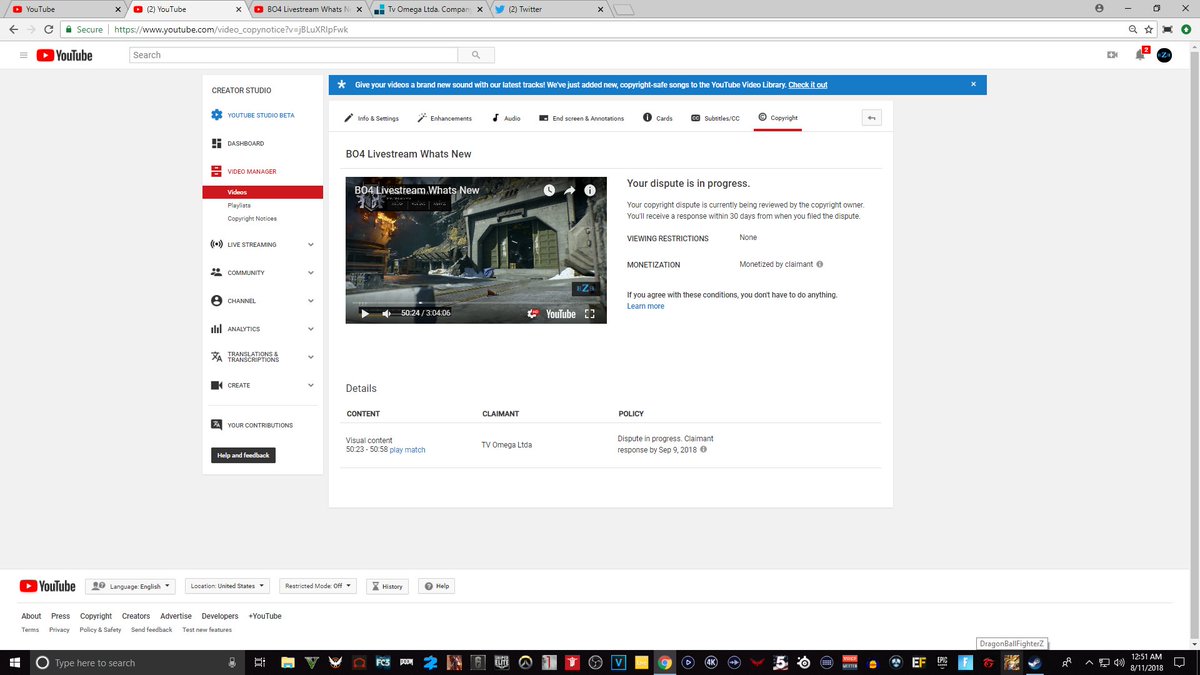This screenshot has height=675, width=1200.
Task: Click the Check it out link
Action: point(807,85)
